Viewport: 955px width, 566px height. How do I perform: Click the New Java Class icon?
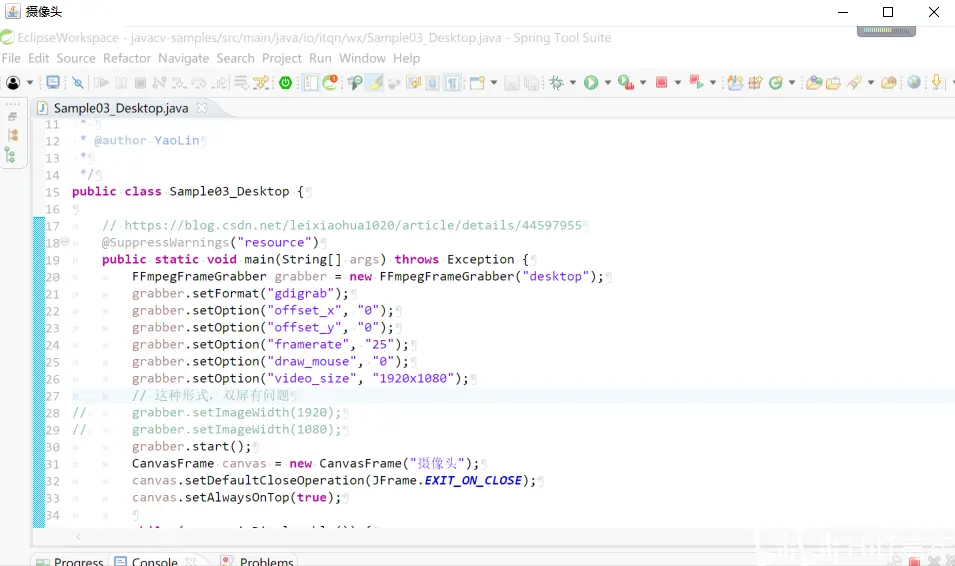(775, 82)
